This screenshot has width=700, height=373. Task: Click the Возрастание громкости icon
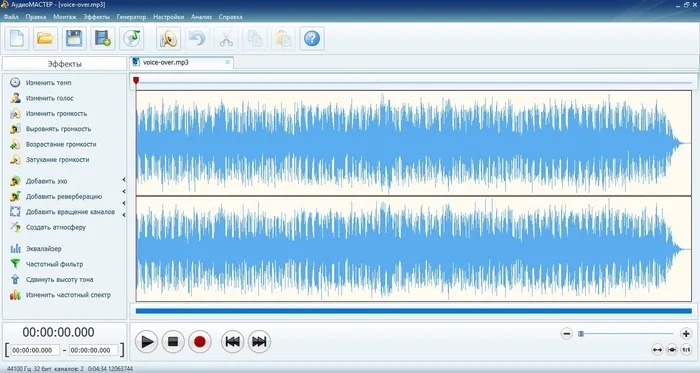click(x=15, y=144)
